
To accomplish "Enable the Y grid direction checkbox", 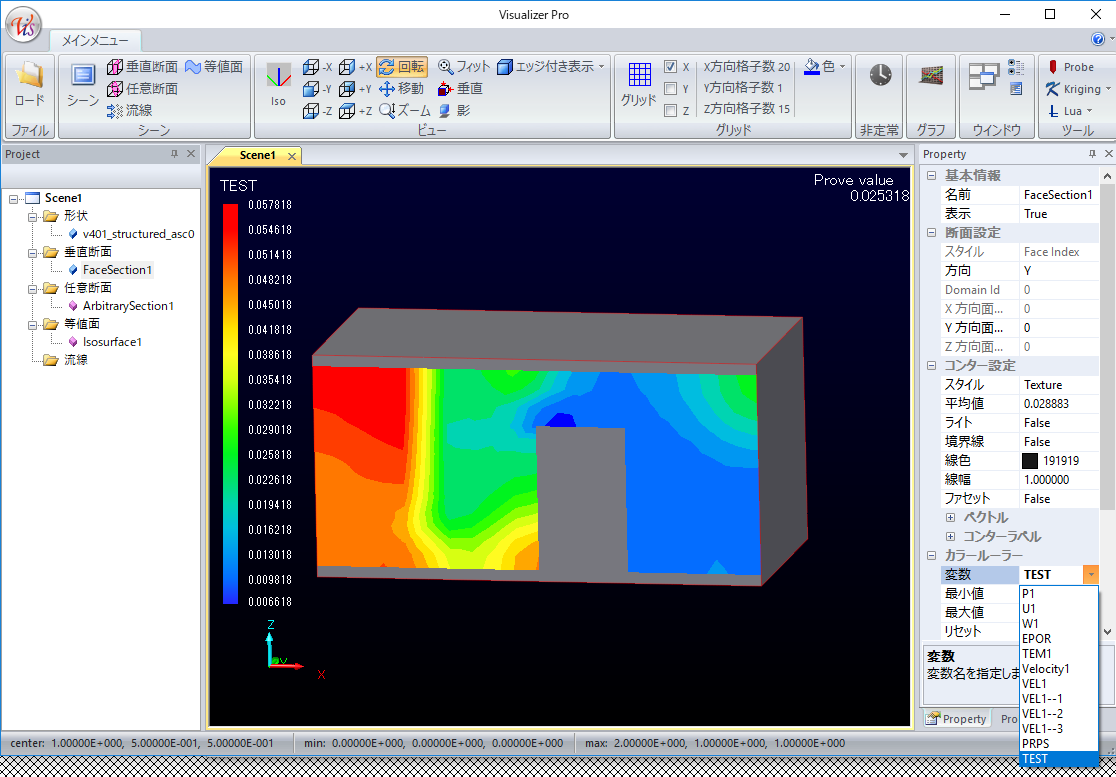I will coord(671,89).
